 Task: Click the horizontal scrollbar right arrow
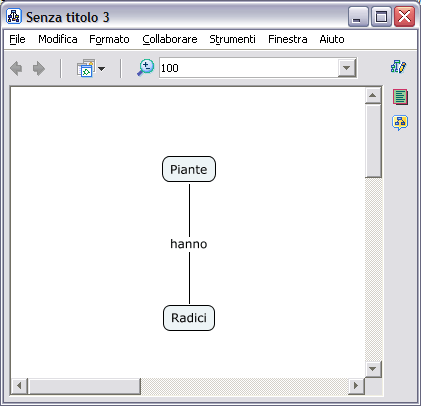(x=356, y=386)
